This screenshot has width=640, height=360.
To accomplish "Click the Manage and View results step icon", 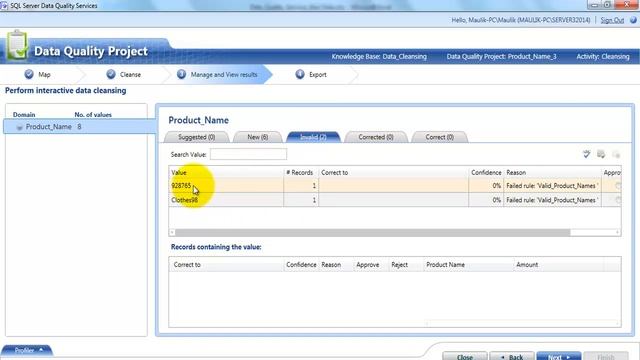I will pos(181,74).
